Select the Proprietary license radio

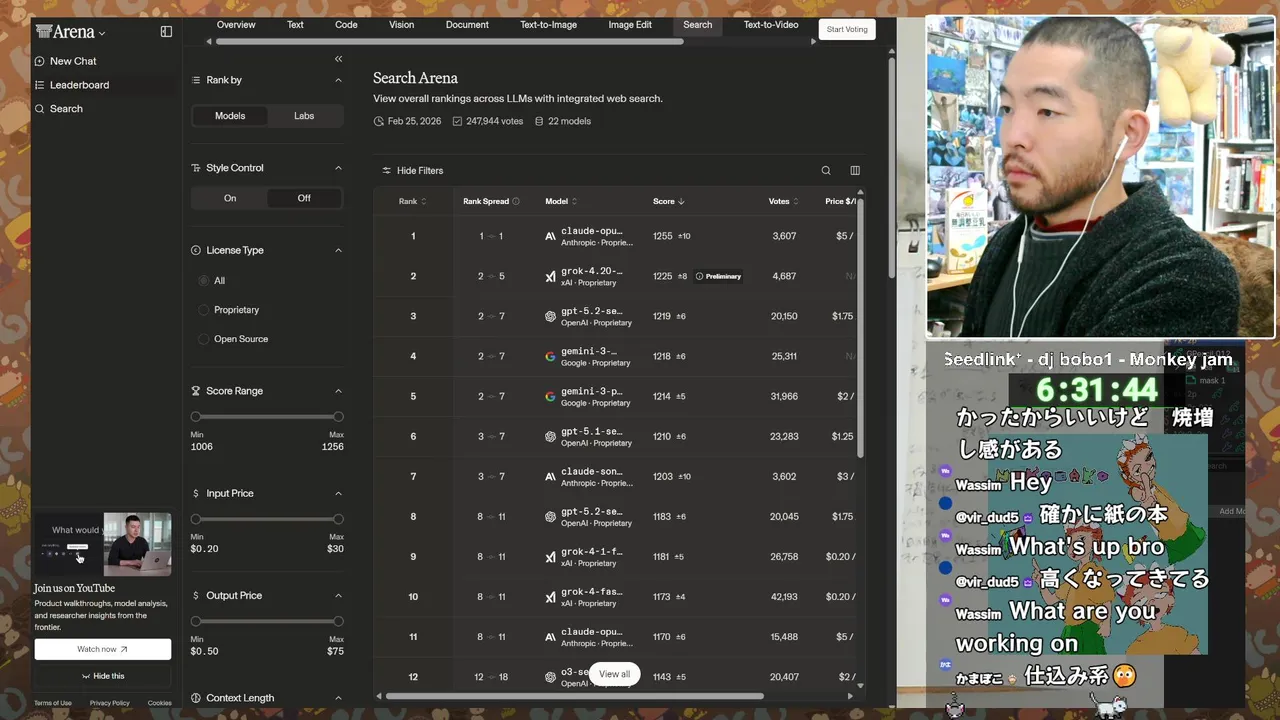(x=204, y=310)
